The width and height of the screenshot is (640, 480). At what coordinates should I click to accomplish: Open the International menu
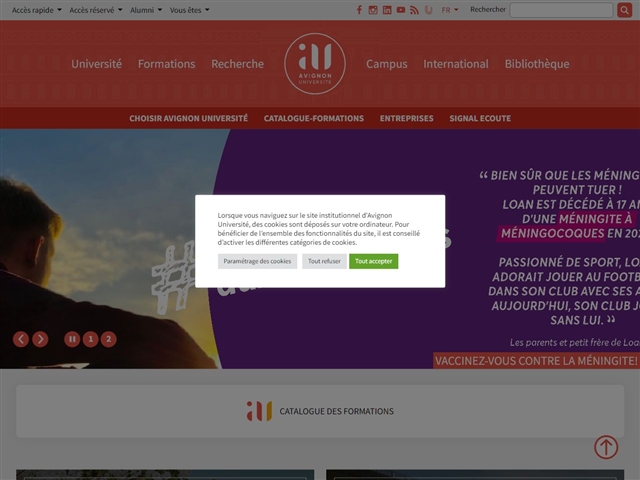pyautogui.click(x=456, y=64)
